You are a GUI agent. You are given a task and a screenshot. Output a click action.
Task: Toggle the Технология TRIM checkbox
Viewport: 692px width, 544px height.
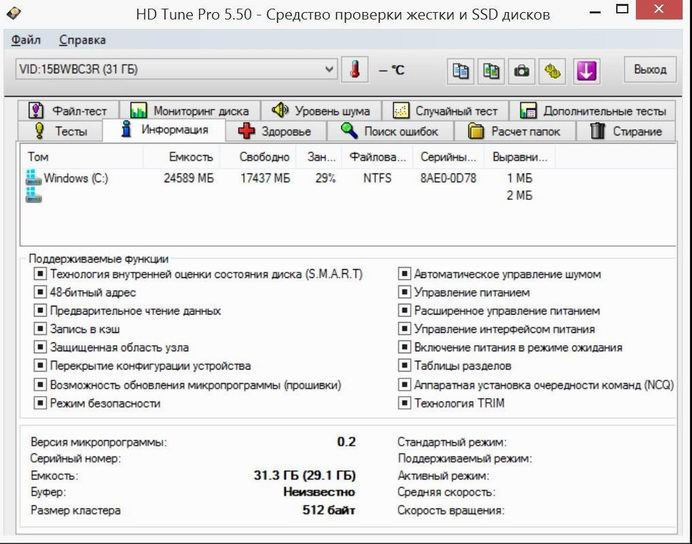point(405,403)
